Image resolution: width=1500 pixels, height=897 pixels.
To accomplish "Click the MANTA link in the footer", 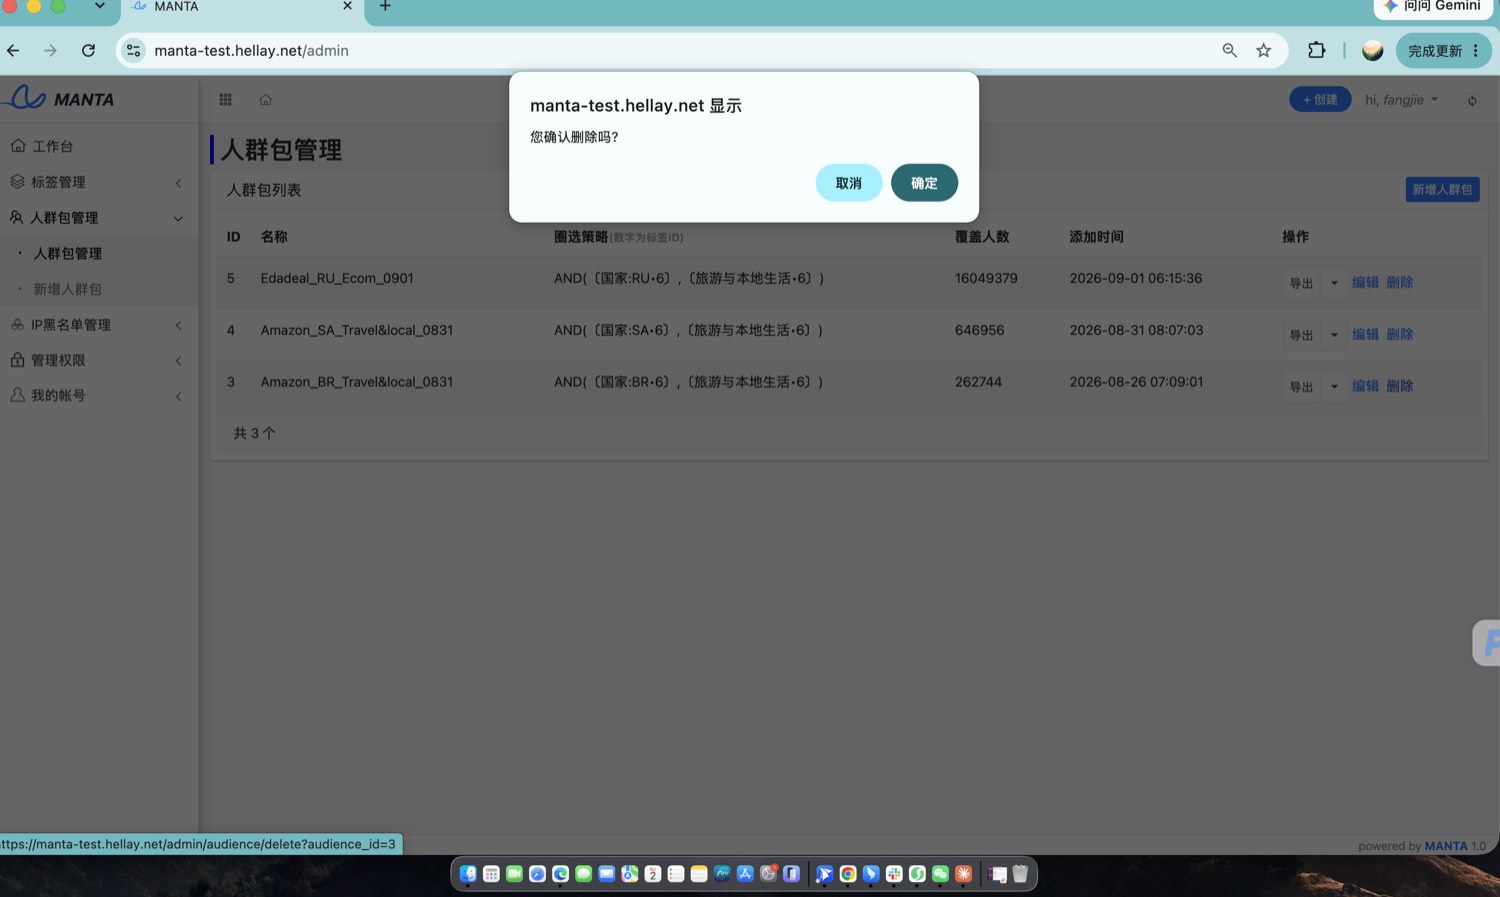I will 1446,846.
